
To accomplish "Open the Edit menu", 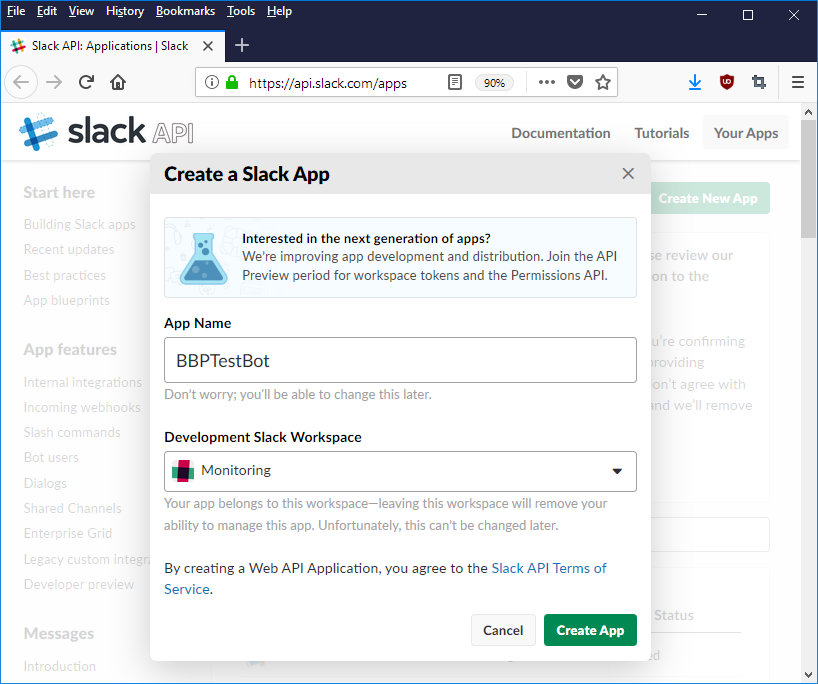I will [x=46, y=11].
